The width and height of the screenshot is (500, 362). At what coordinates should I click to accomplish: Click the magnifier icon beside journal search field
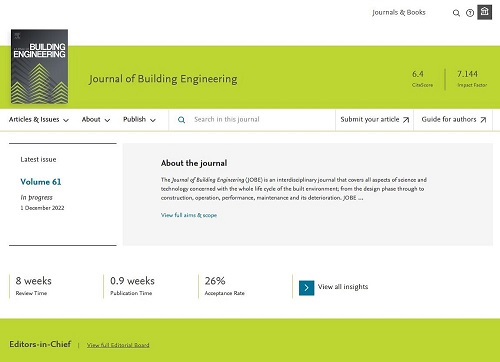(x=181, y=120)
